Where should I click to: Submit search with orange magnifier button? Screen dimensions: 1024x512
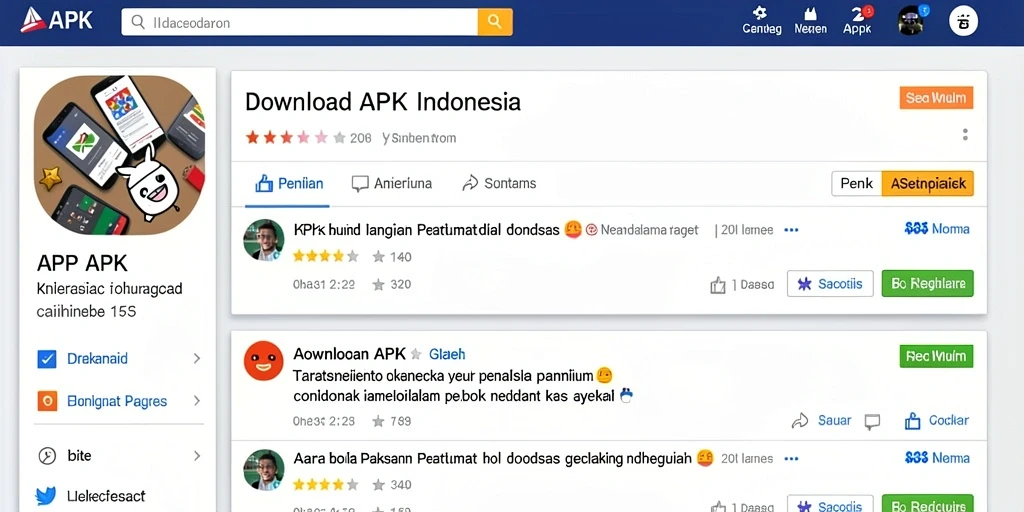tap(495, 22)
